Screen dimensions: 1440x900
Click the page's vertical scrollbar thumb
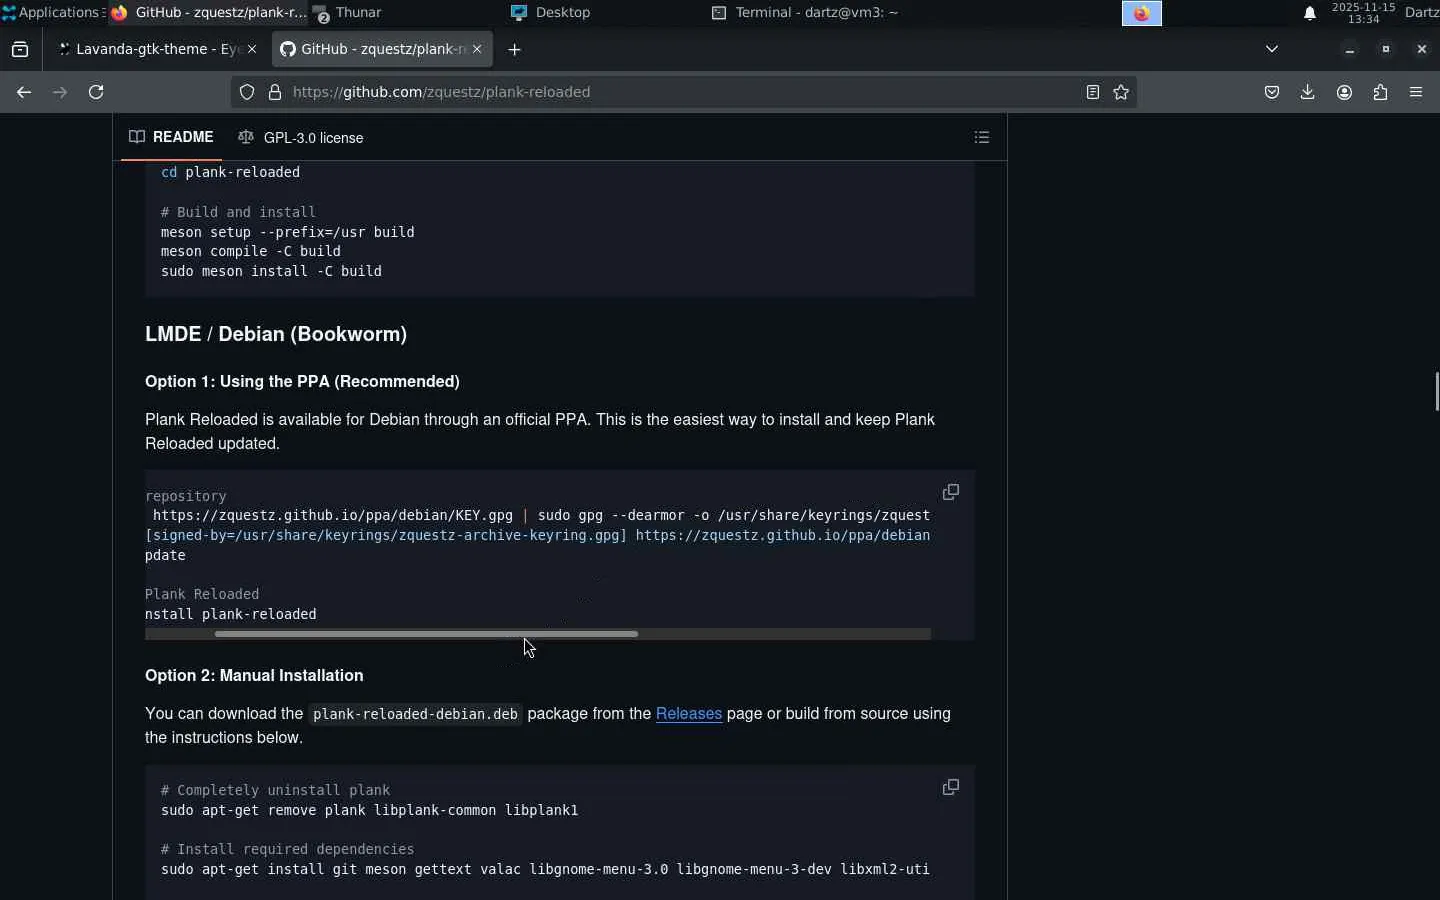click(1436, 390)
